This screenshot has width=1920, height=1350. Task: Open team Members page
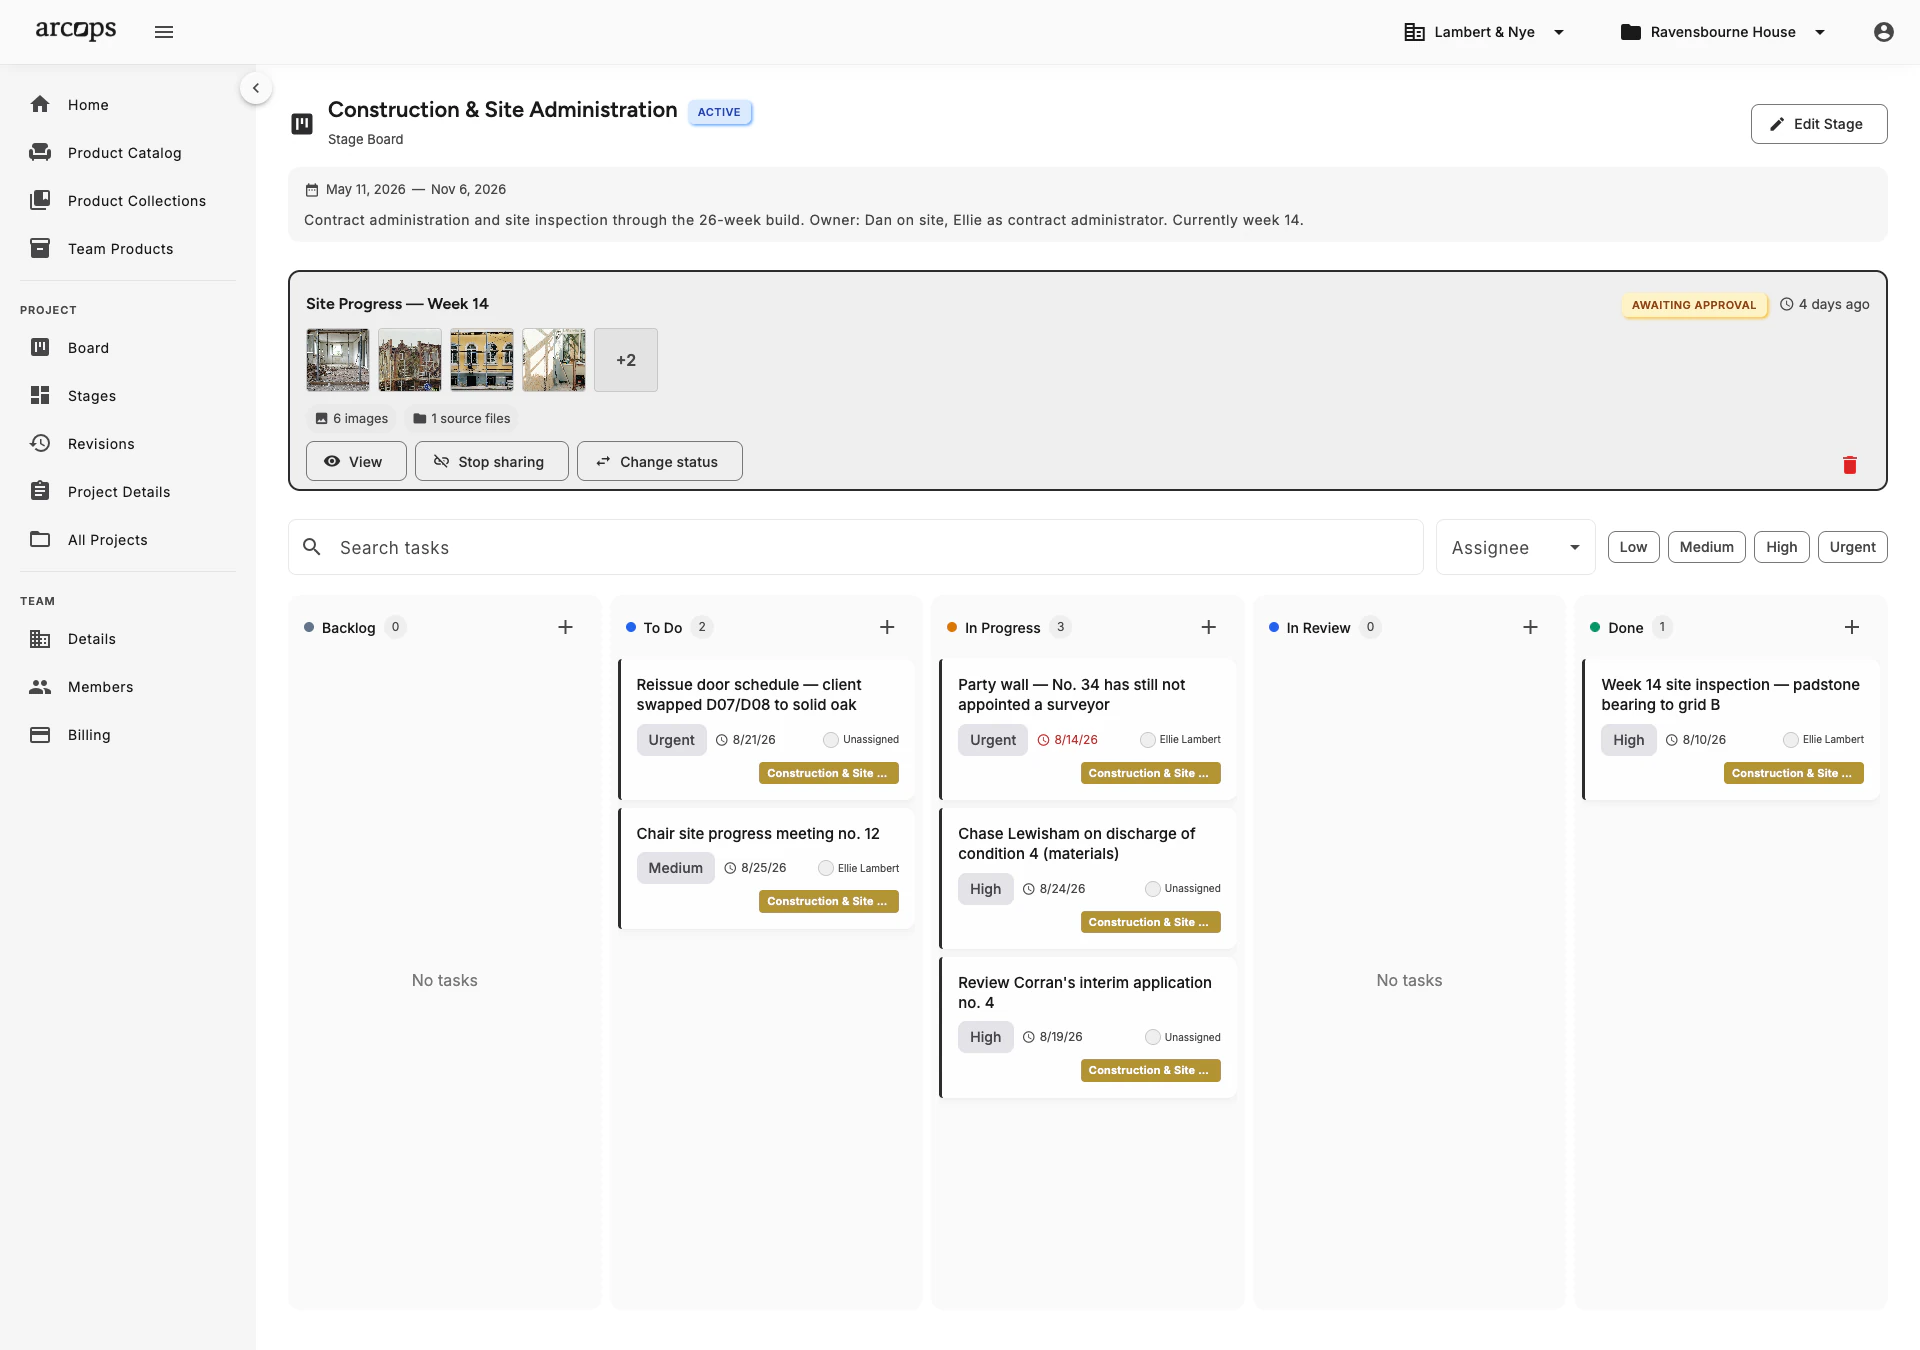[128, 687]
